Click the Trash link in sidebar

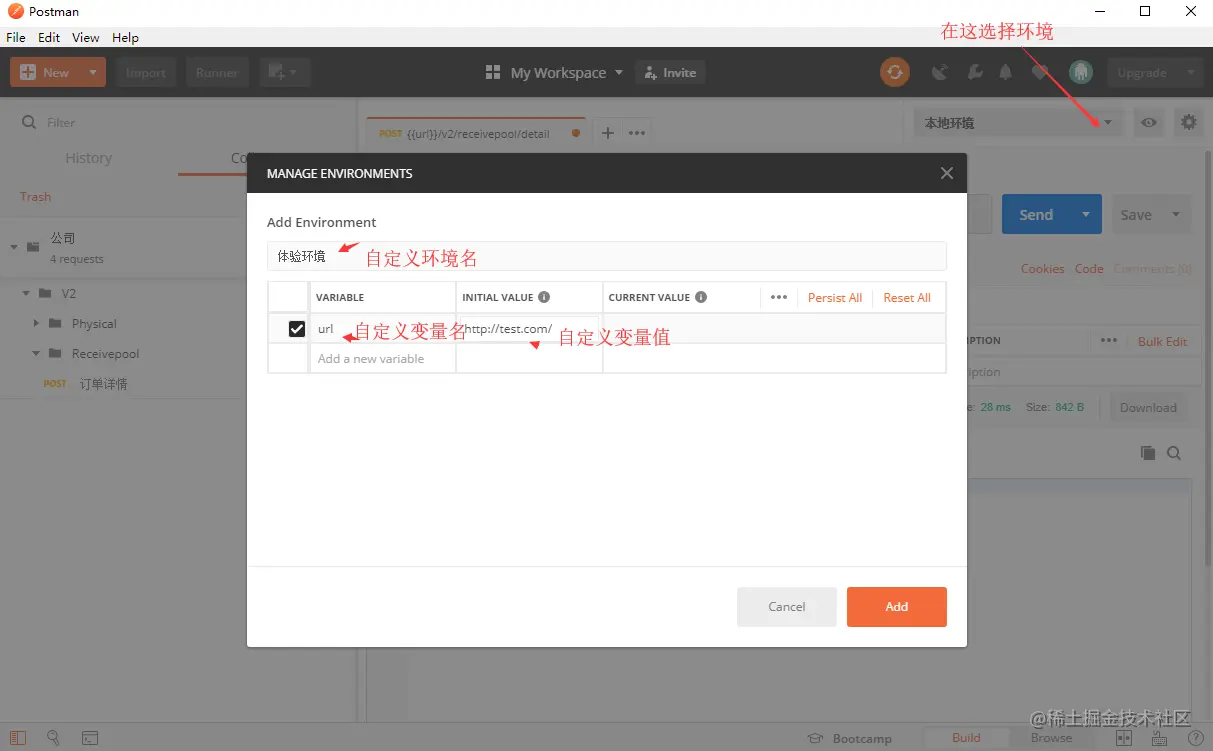pos(35,197)
